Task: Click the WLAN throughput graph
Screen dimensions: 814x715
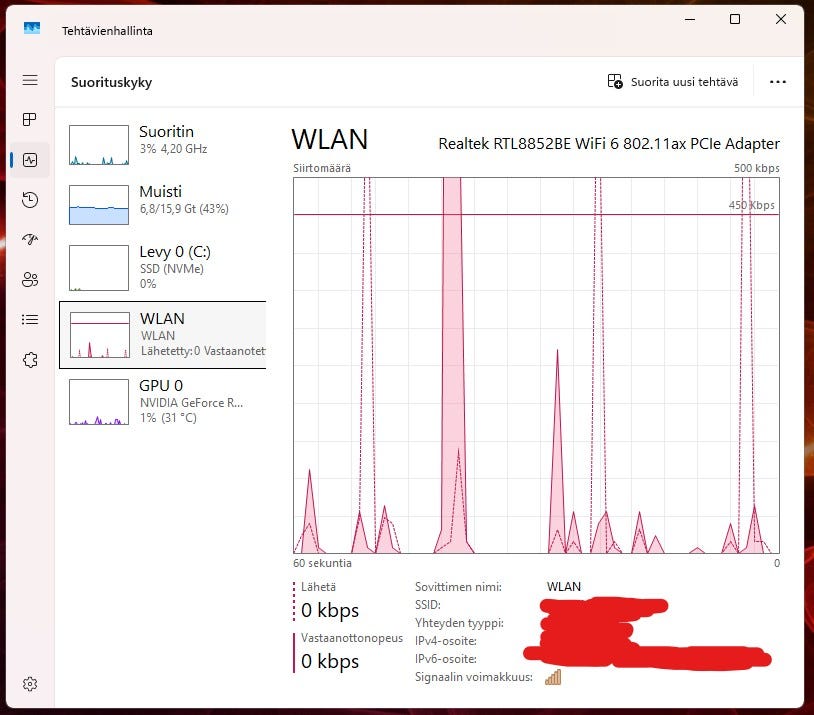Action: click(536, 365)
